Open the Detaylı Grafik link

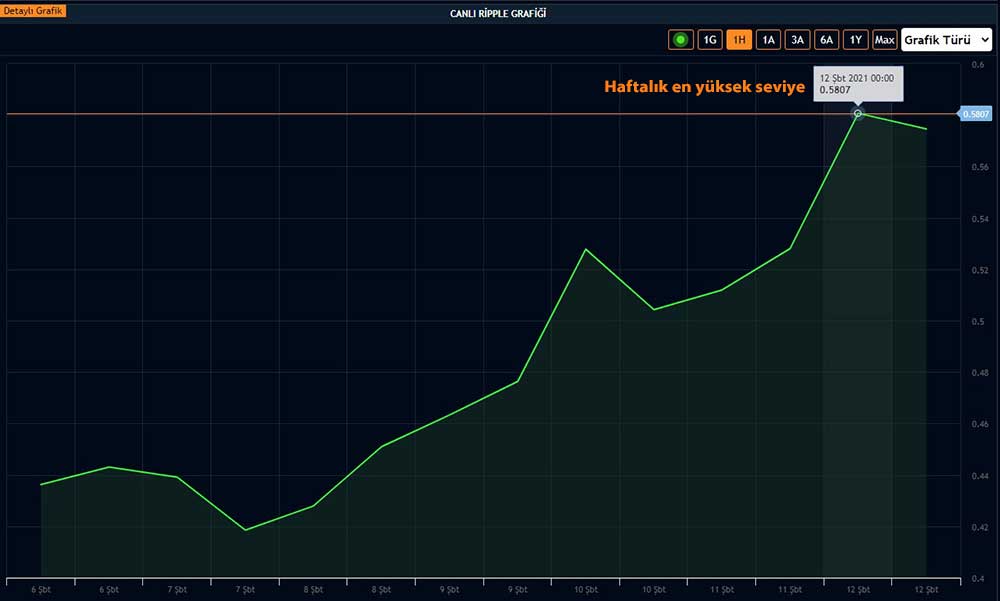[x=33, y=11]
